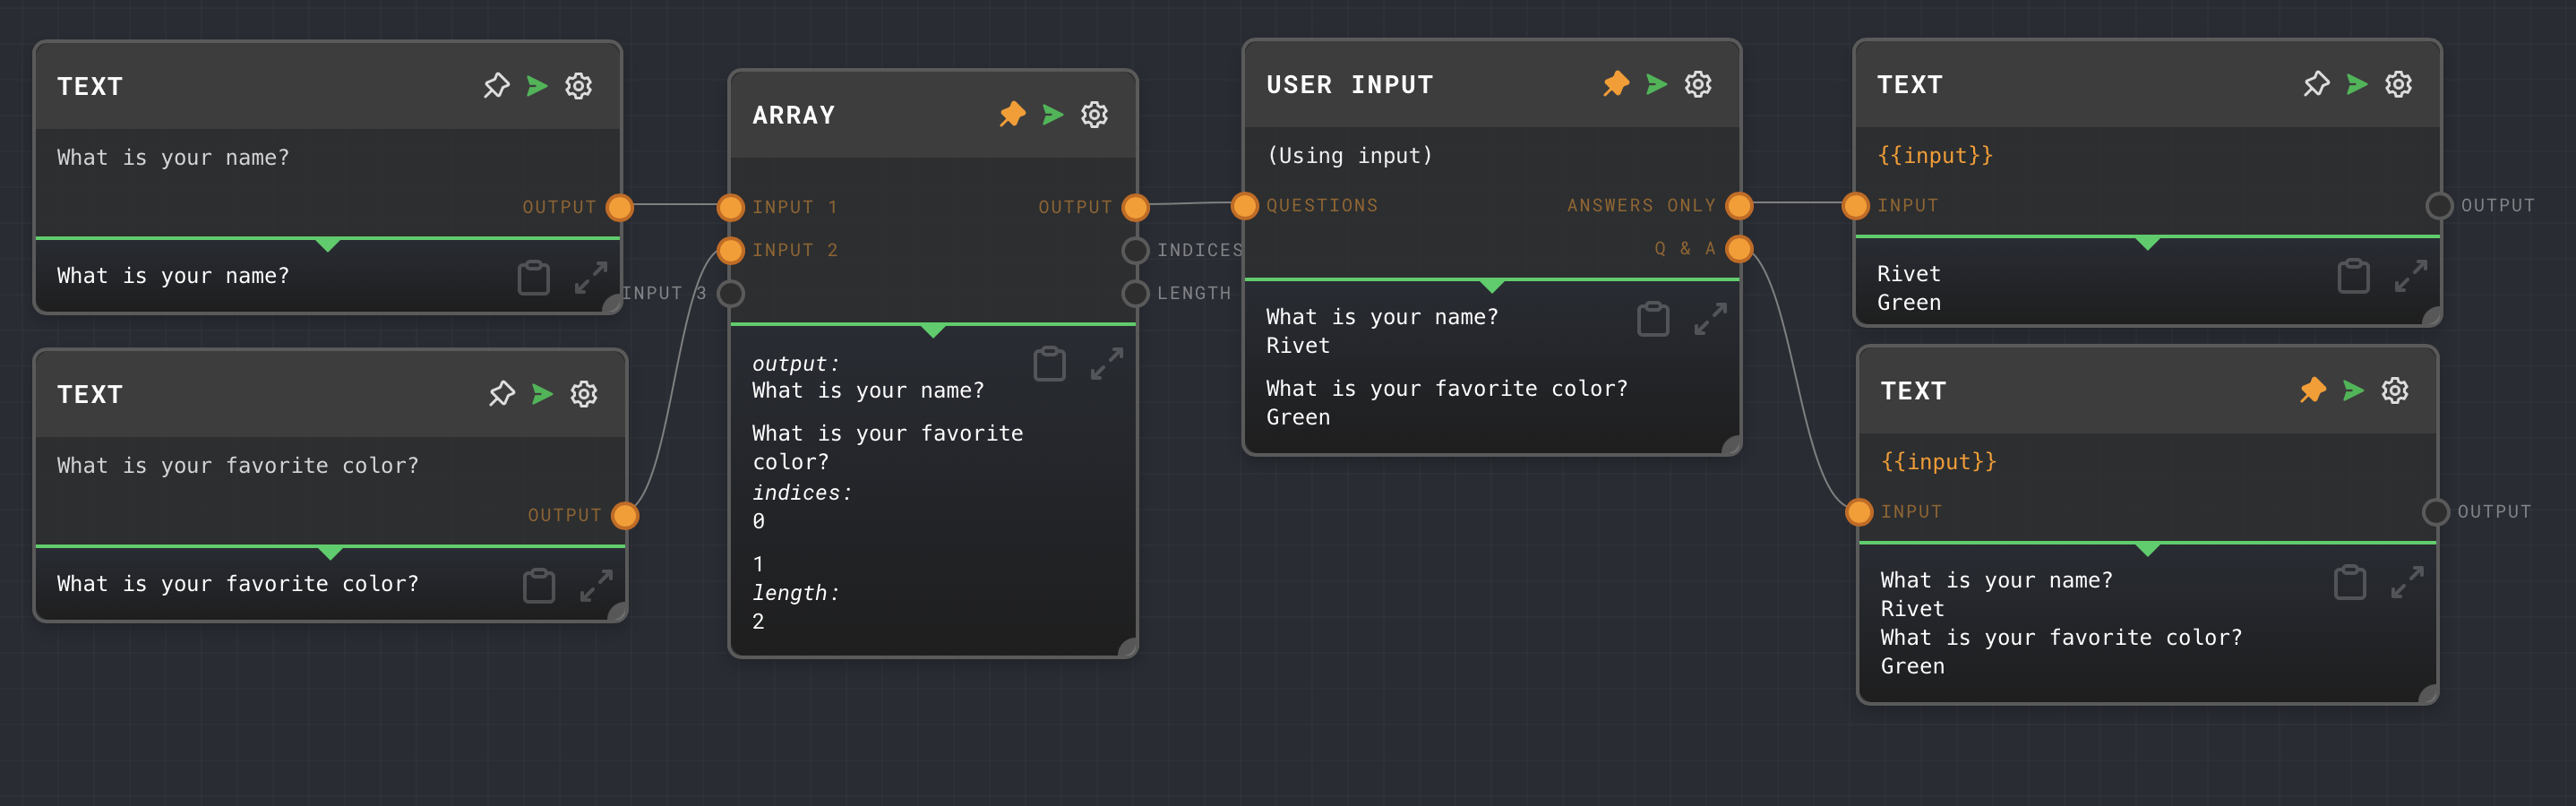Click the Output port of the 'Rivet Green' Text node
The height and width of the screenshot is (806, 2576).
click(x=2439, y=205)
